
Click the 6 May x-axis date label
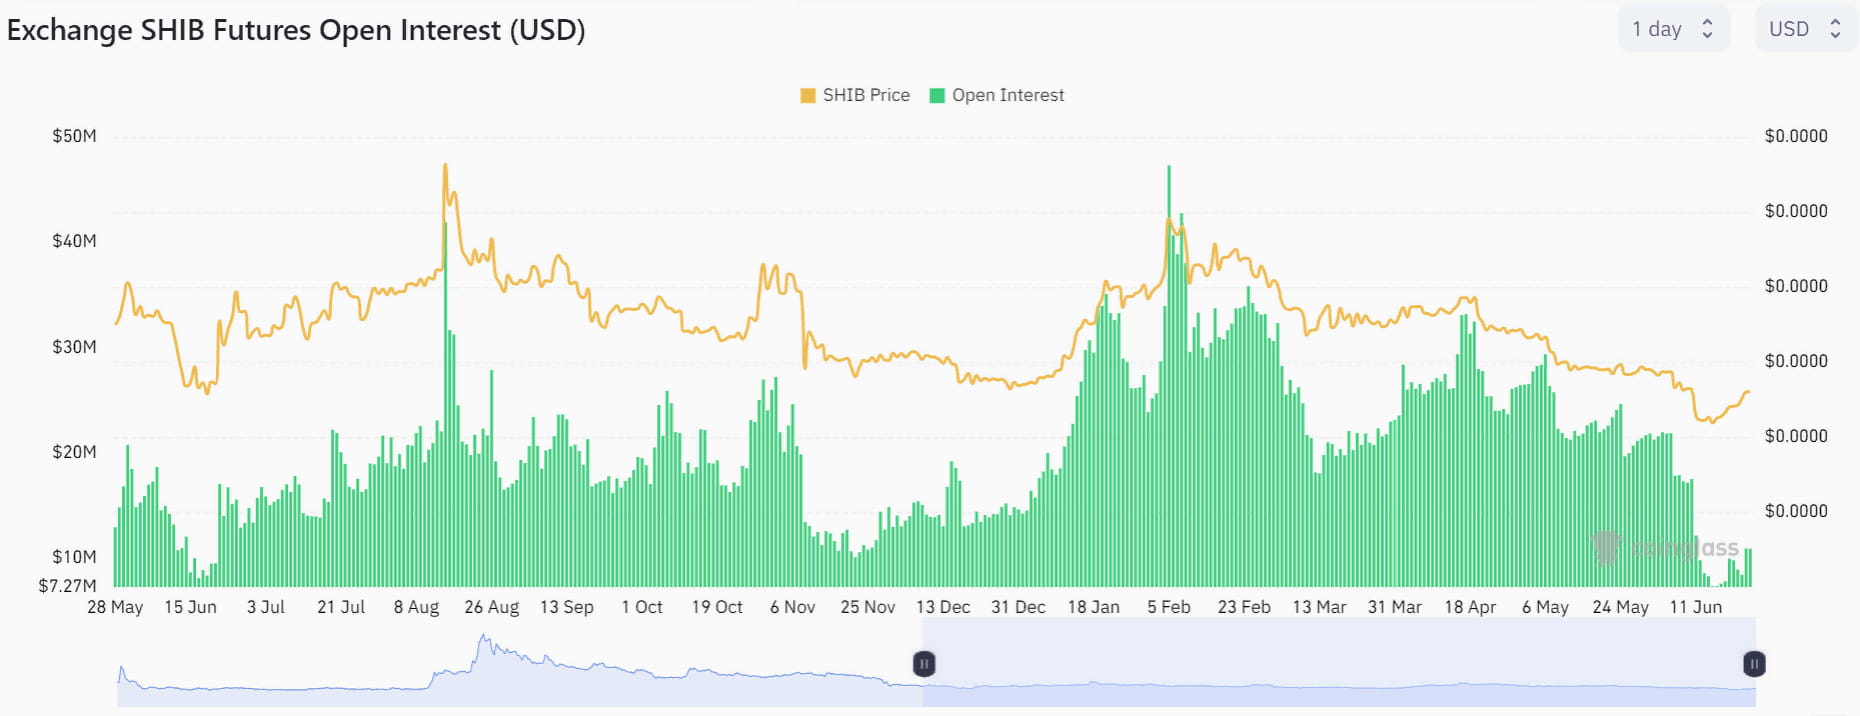click(x=1545, y=607)
